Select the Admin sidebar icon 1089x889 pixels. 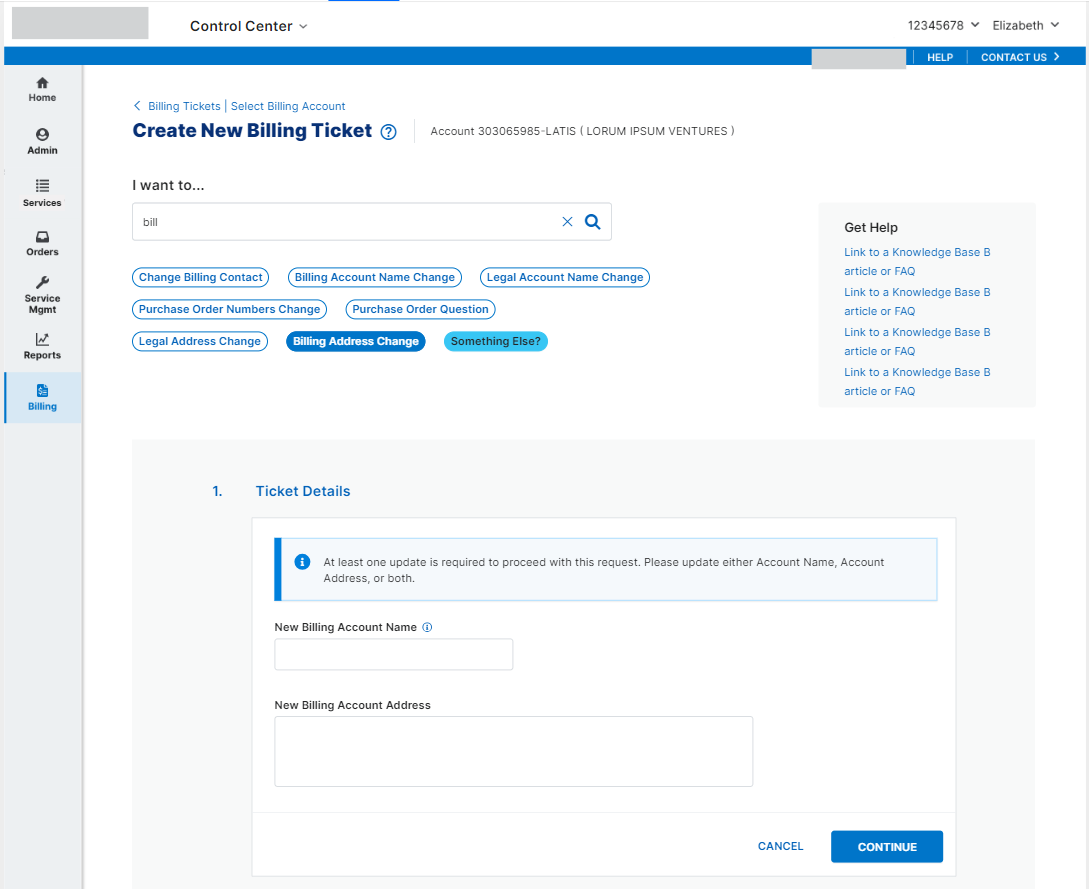point(41,141)
